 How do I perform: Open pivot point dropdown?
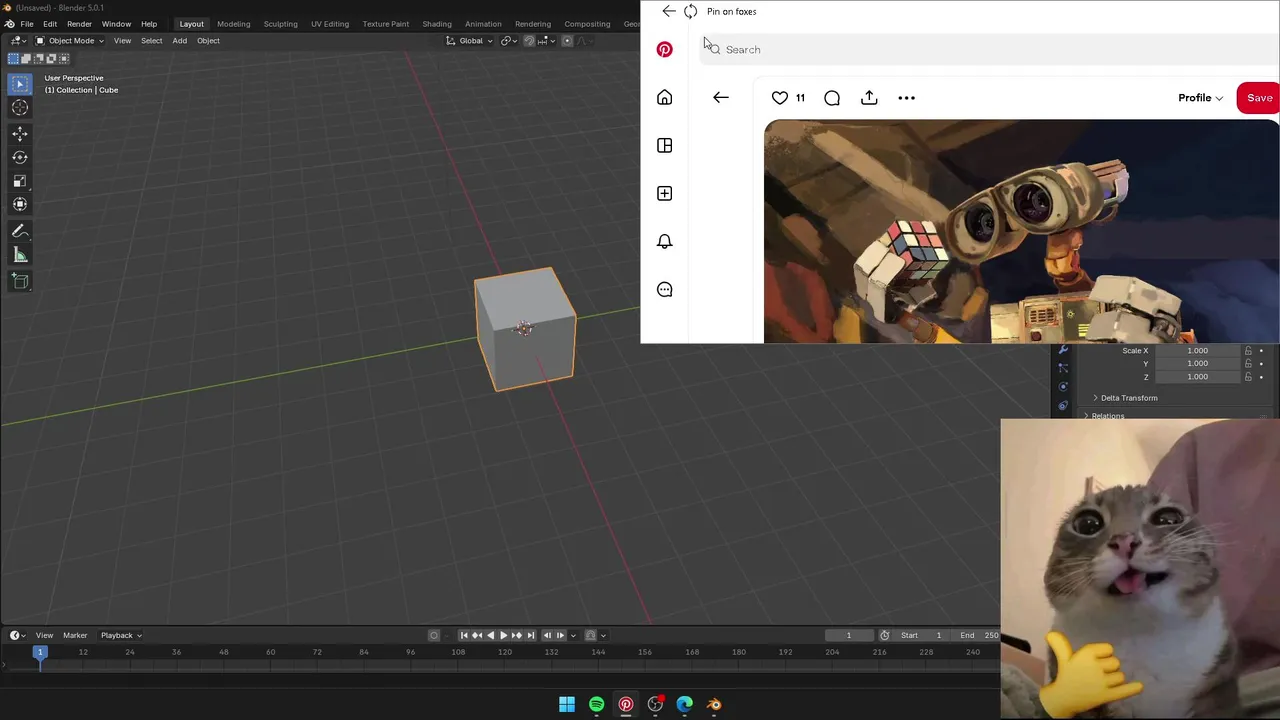tap(508, 41)
